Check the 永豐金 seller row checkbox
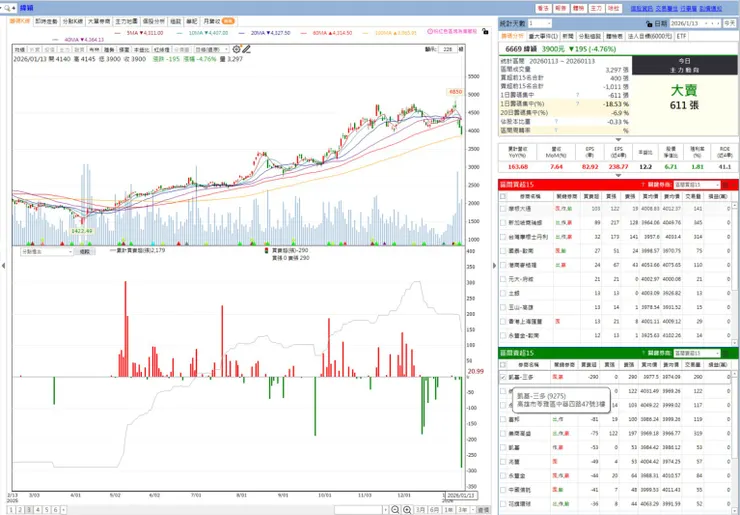This screenshot has height=515, width=740. 503,476
